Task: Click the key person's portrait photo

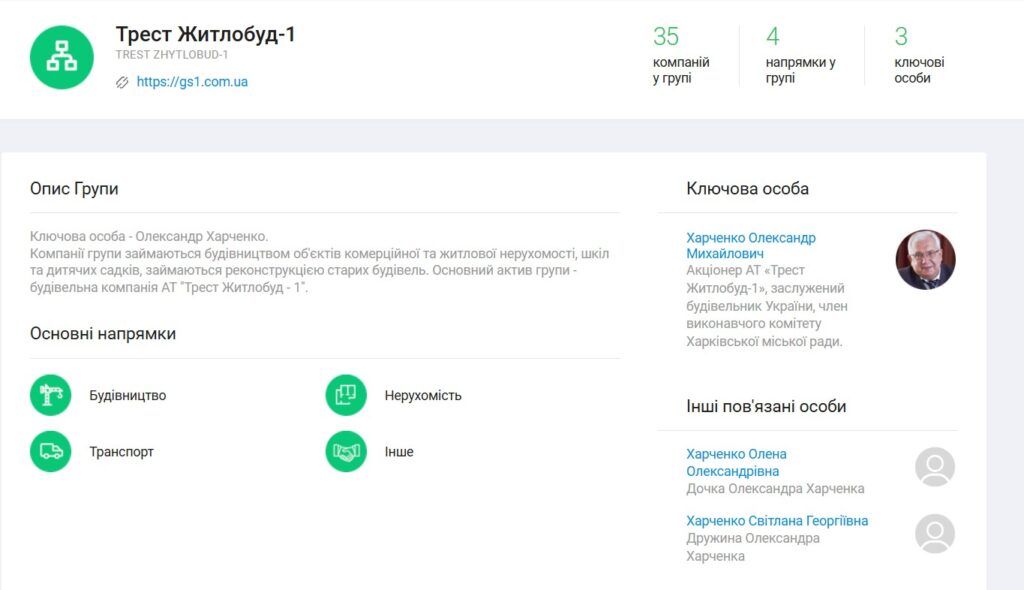Action: coord(925,260)
